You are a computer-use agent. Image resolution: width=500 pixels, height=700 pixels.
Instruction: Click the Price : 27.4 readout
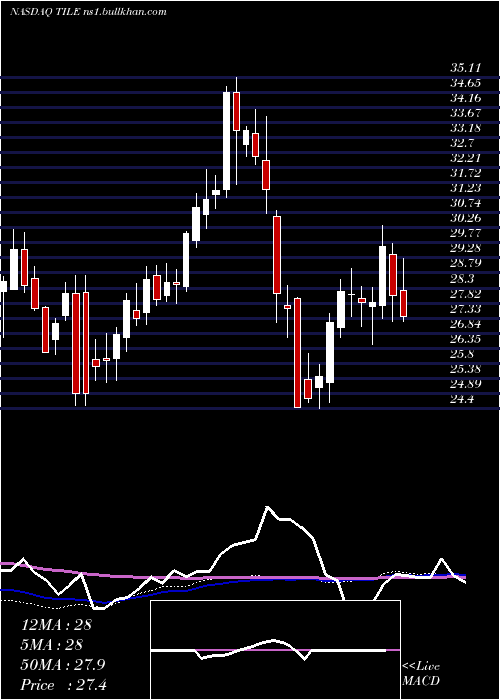64,685
